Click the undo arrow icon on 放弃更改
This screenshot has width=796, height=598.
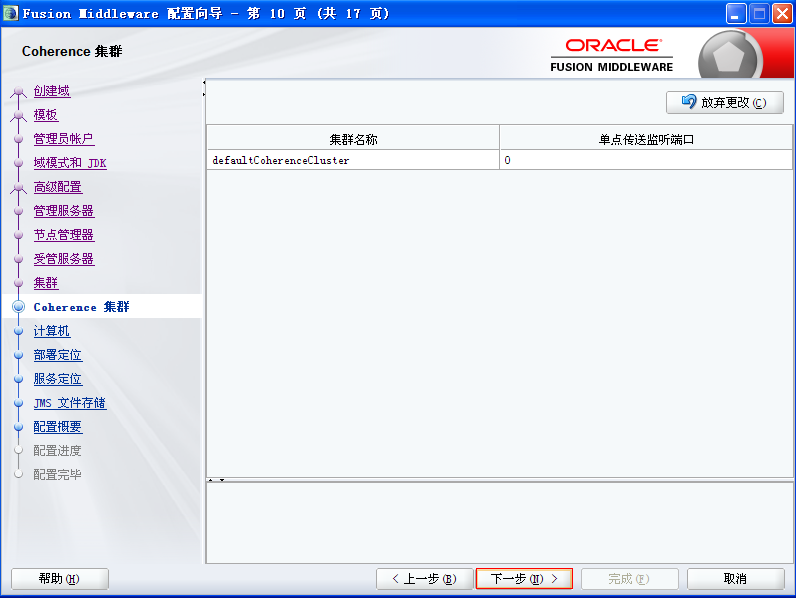(x=689, y=102)
